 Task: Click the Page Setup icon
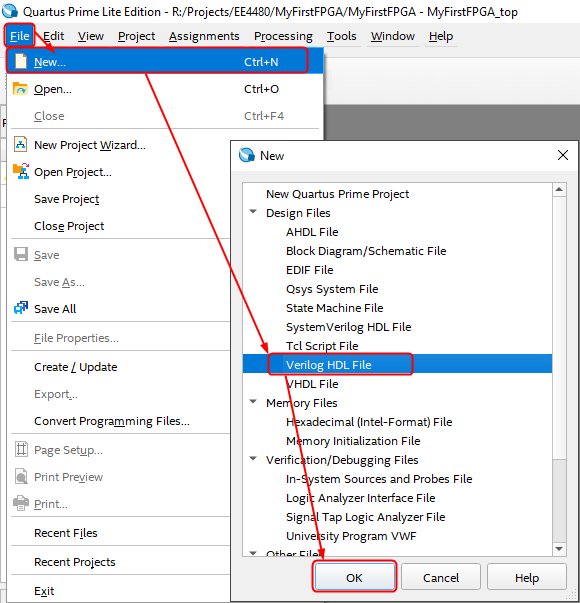[21, 449]
